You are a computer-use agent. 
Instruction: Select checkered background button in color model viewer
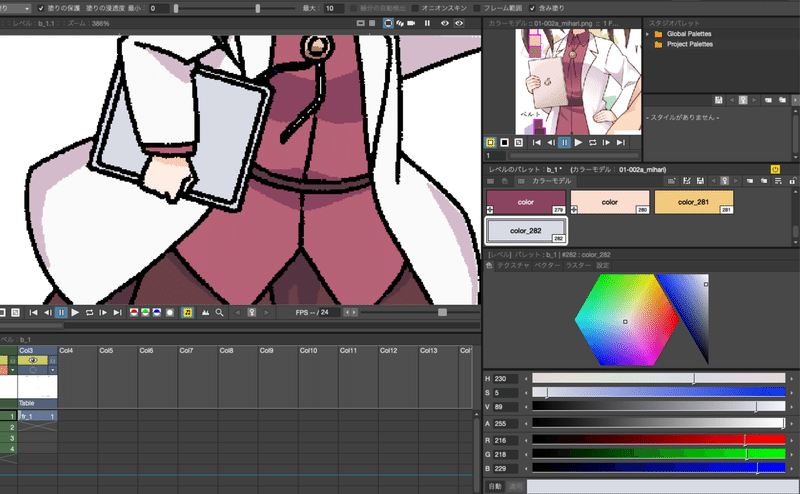click(x=518, y=142)
